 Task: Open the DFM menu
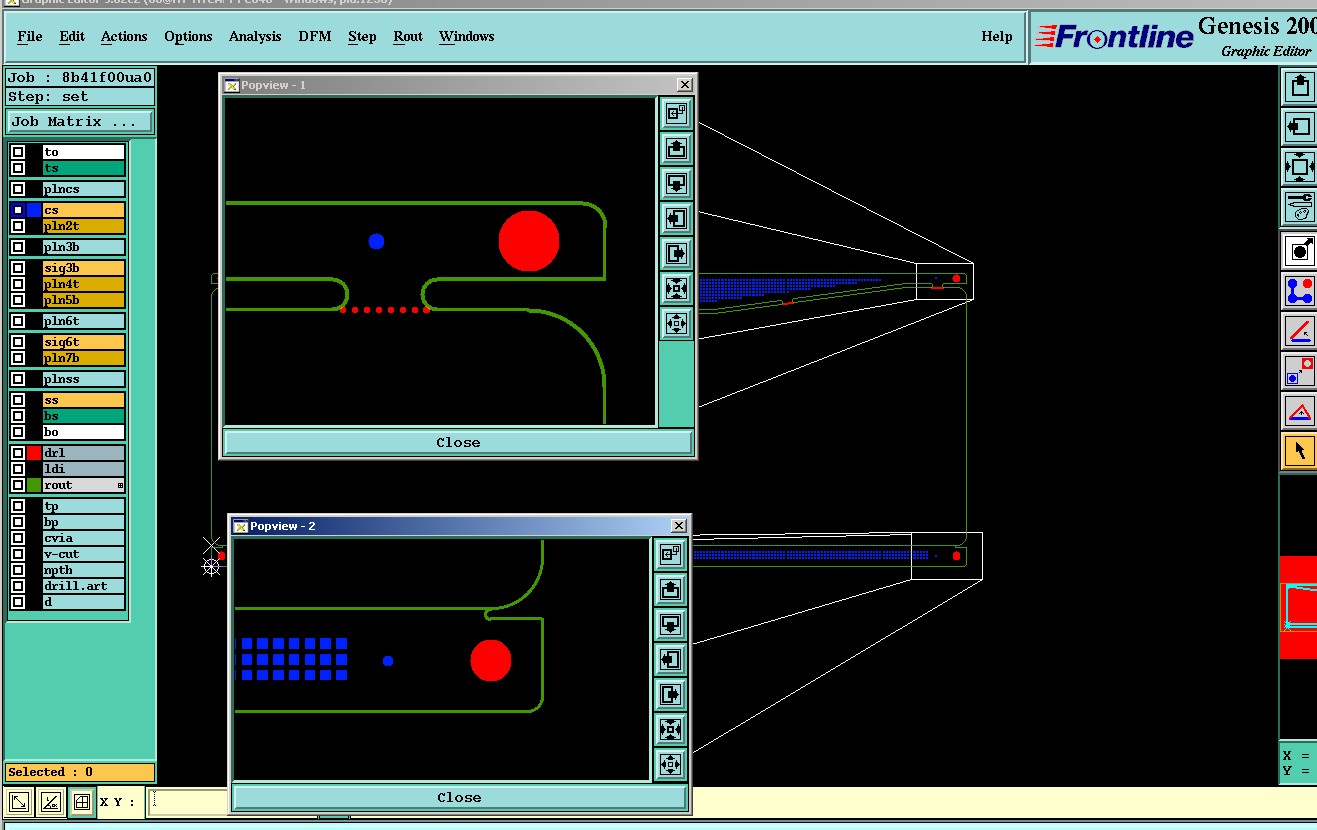point(315,36)
